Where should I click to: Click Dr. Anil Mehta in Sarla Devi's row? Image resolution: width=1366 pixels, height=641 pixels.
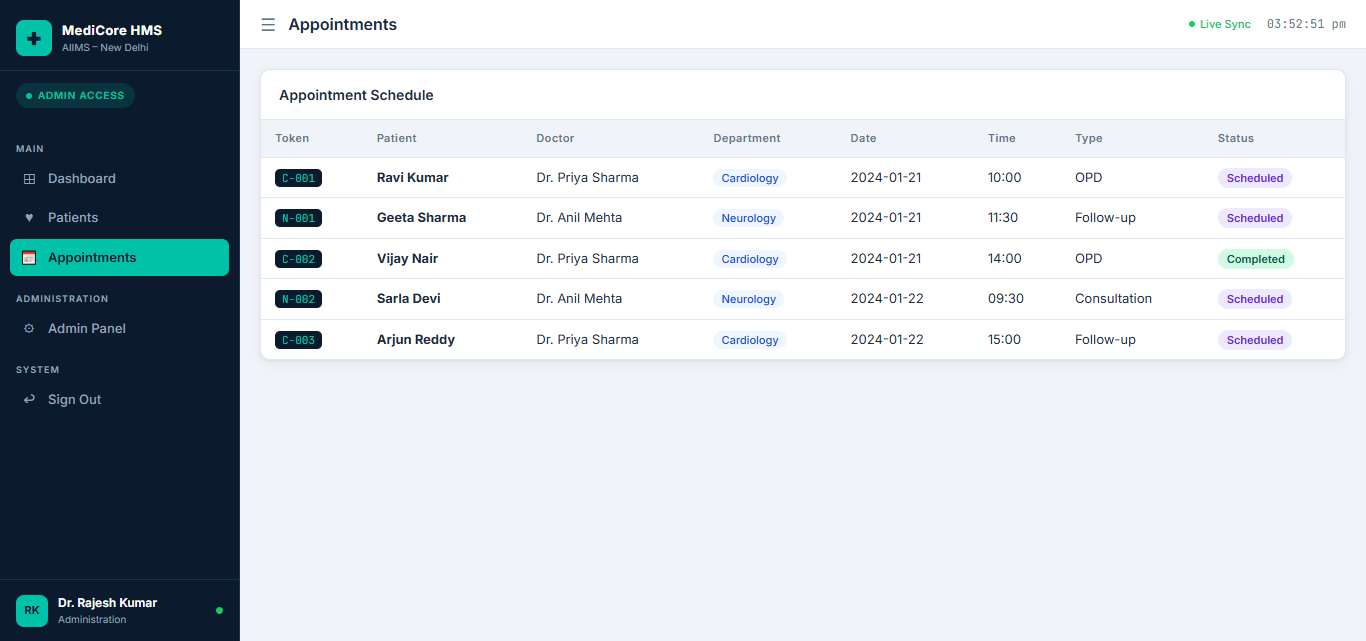coord(579,299)
